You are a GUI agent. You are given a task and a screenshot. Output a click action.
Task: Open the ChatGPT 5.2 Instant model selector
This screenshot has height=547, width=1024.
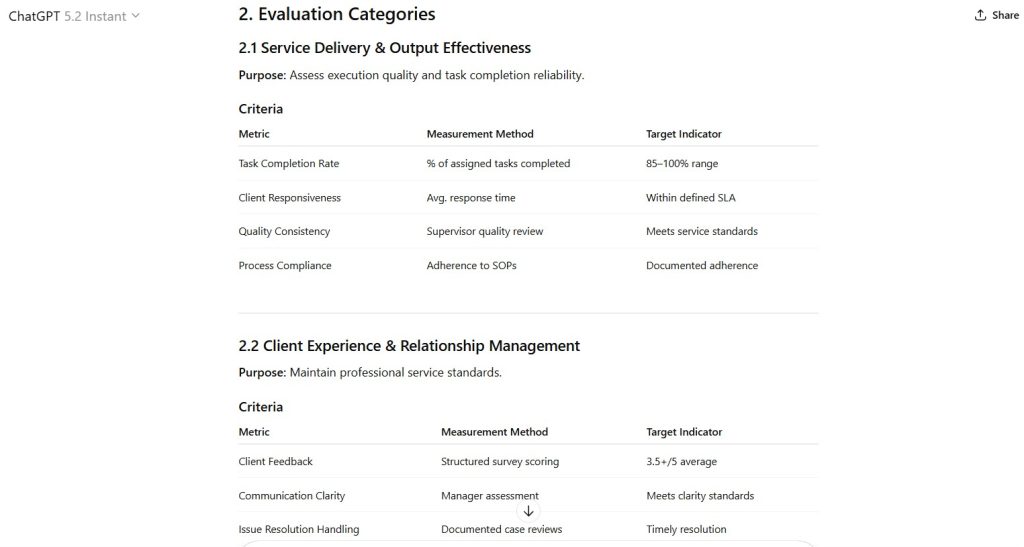pyautogui.click(x=75, y=16)
